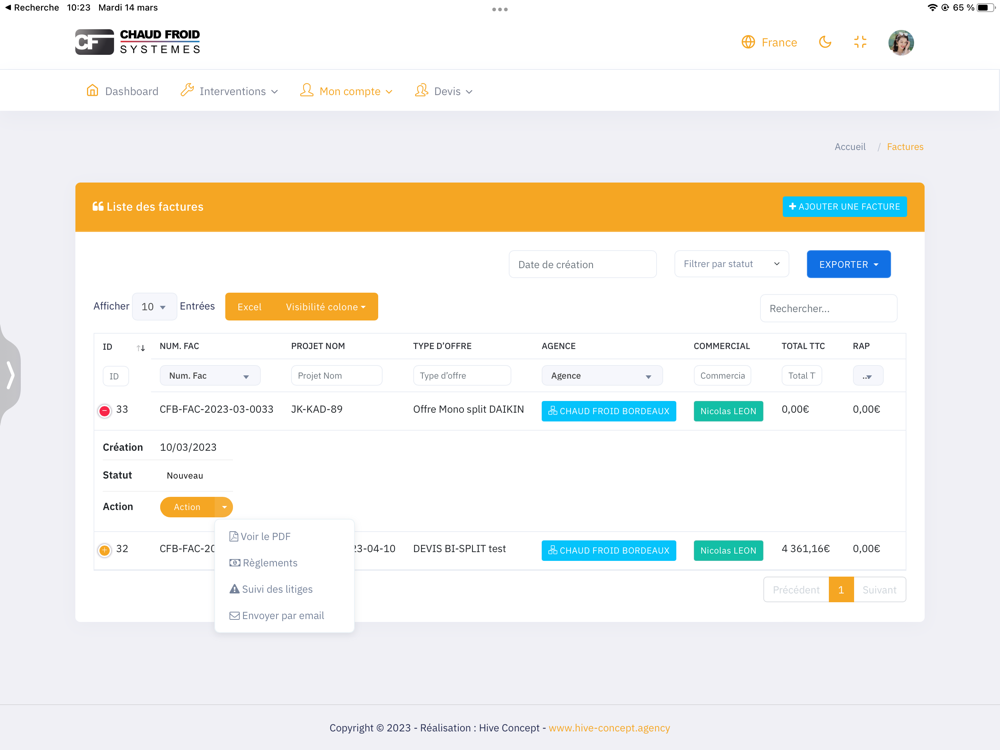Click the ID filter input
The width and height of the screenshot is (1000, 750).
pos(115,376)
